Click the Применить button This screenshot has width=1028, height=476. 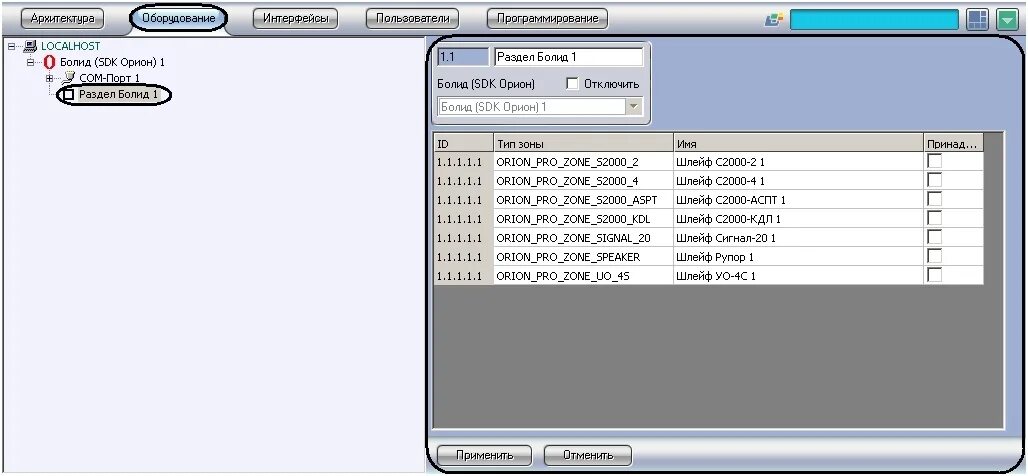click(x=484, y=455)
